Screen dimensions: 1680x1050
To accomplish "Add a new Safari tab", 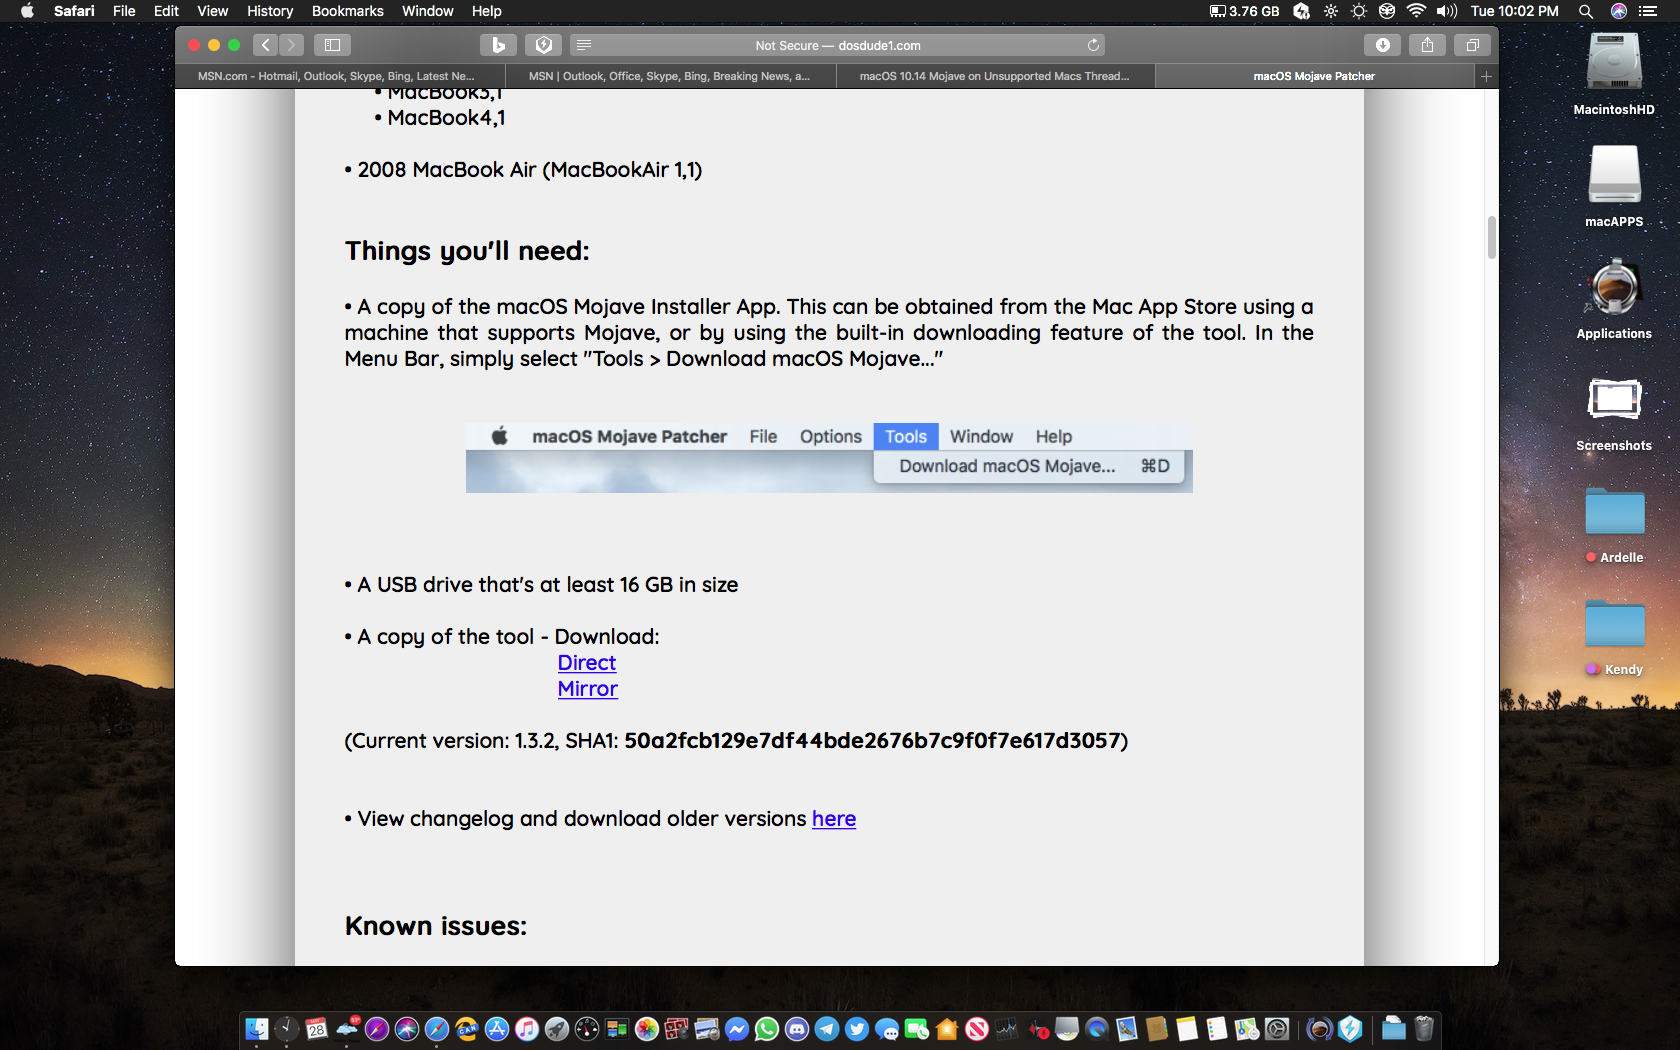I will click(1486, 76).
